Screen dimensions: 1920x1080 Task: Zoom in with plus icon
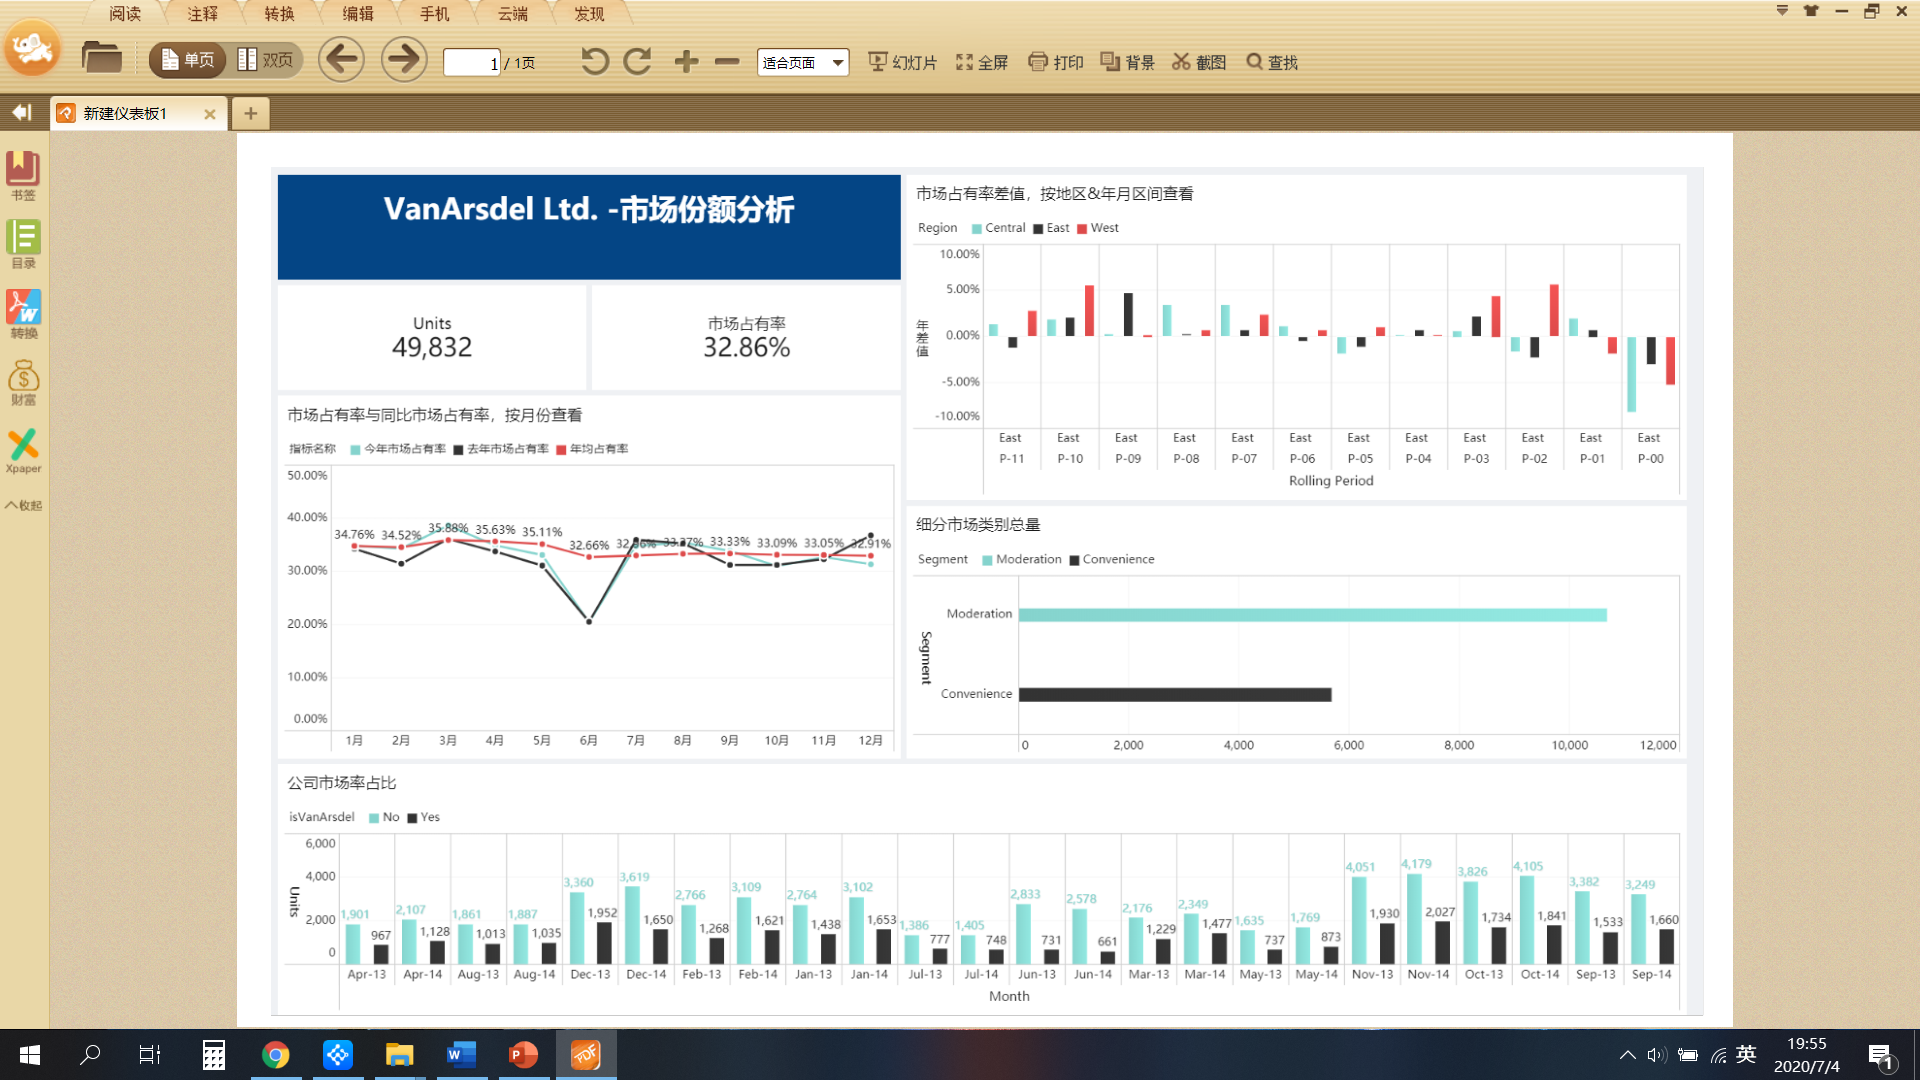686,62
